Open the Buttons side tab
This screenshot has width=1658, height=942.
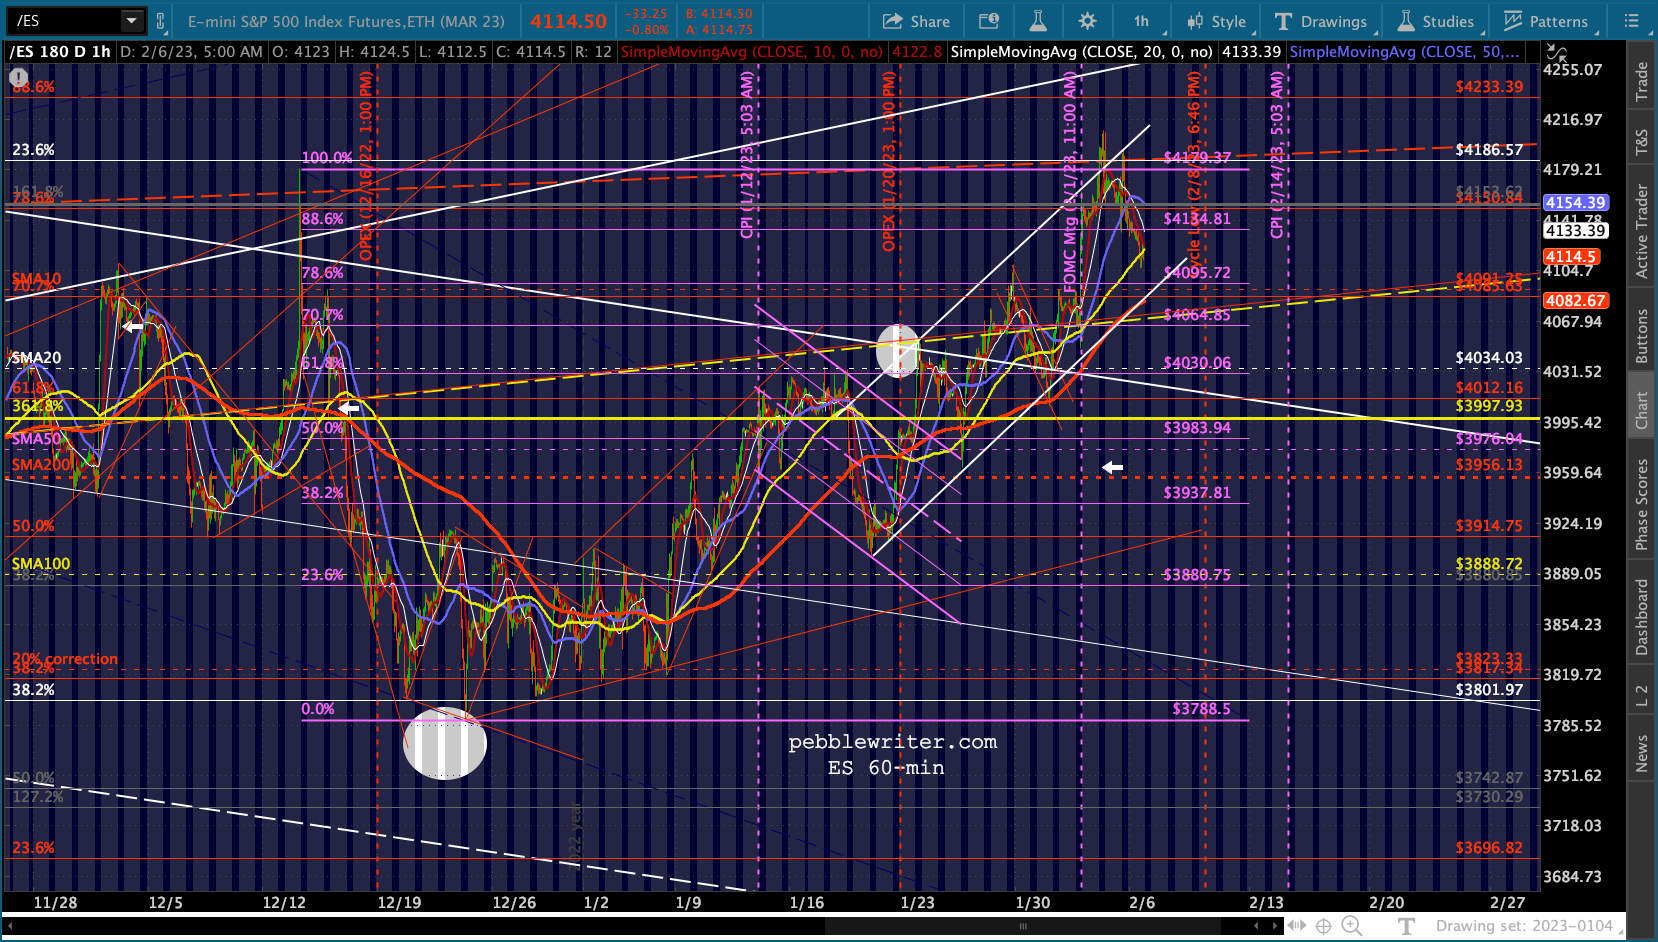pyautogui.click(x=1641, y=335)
